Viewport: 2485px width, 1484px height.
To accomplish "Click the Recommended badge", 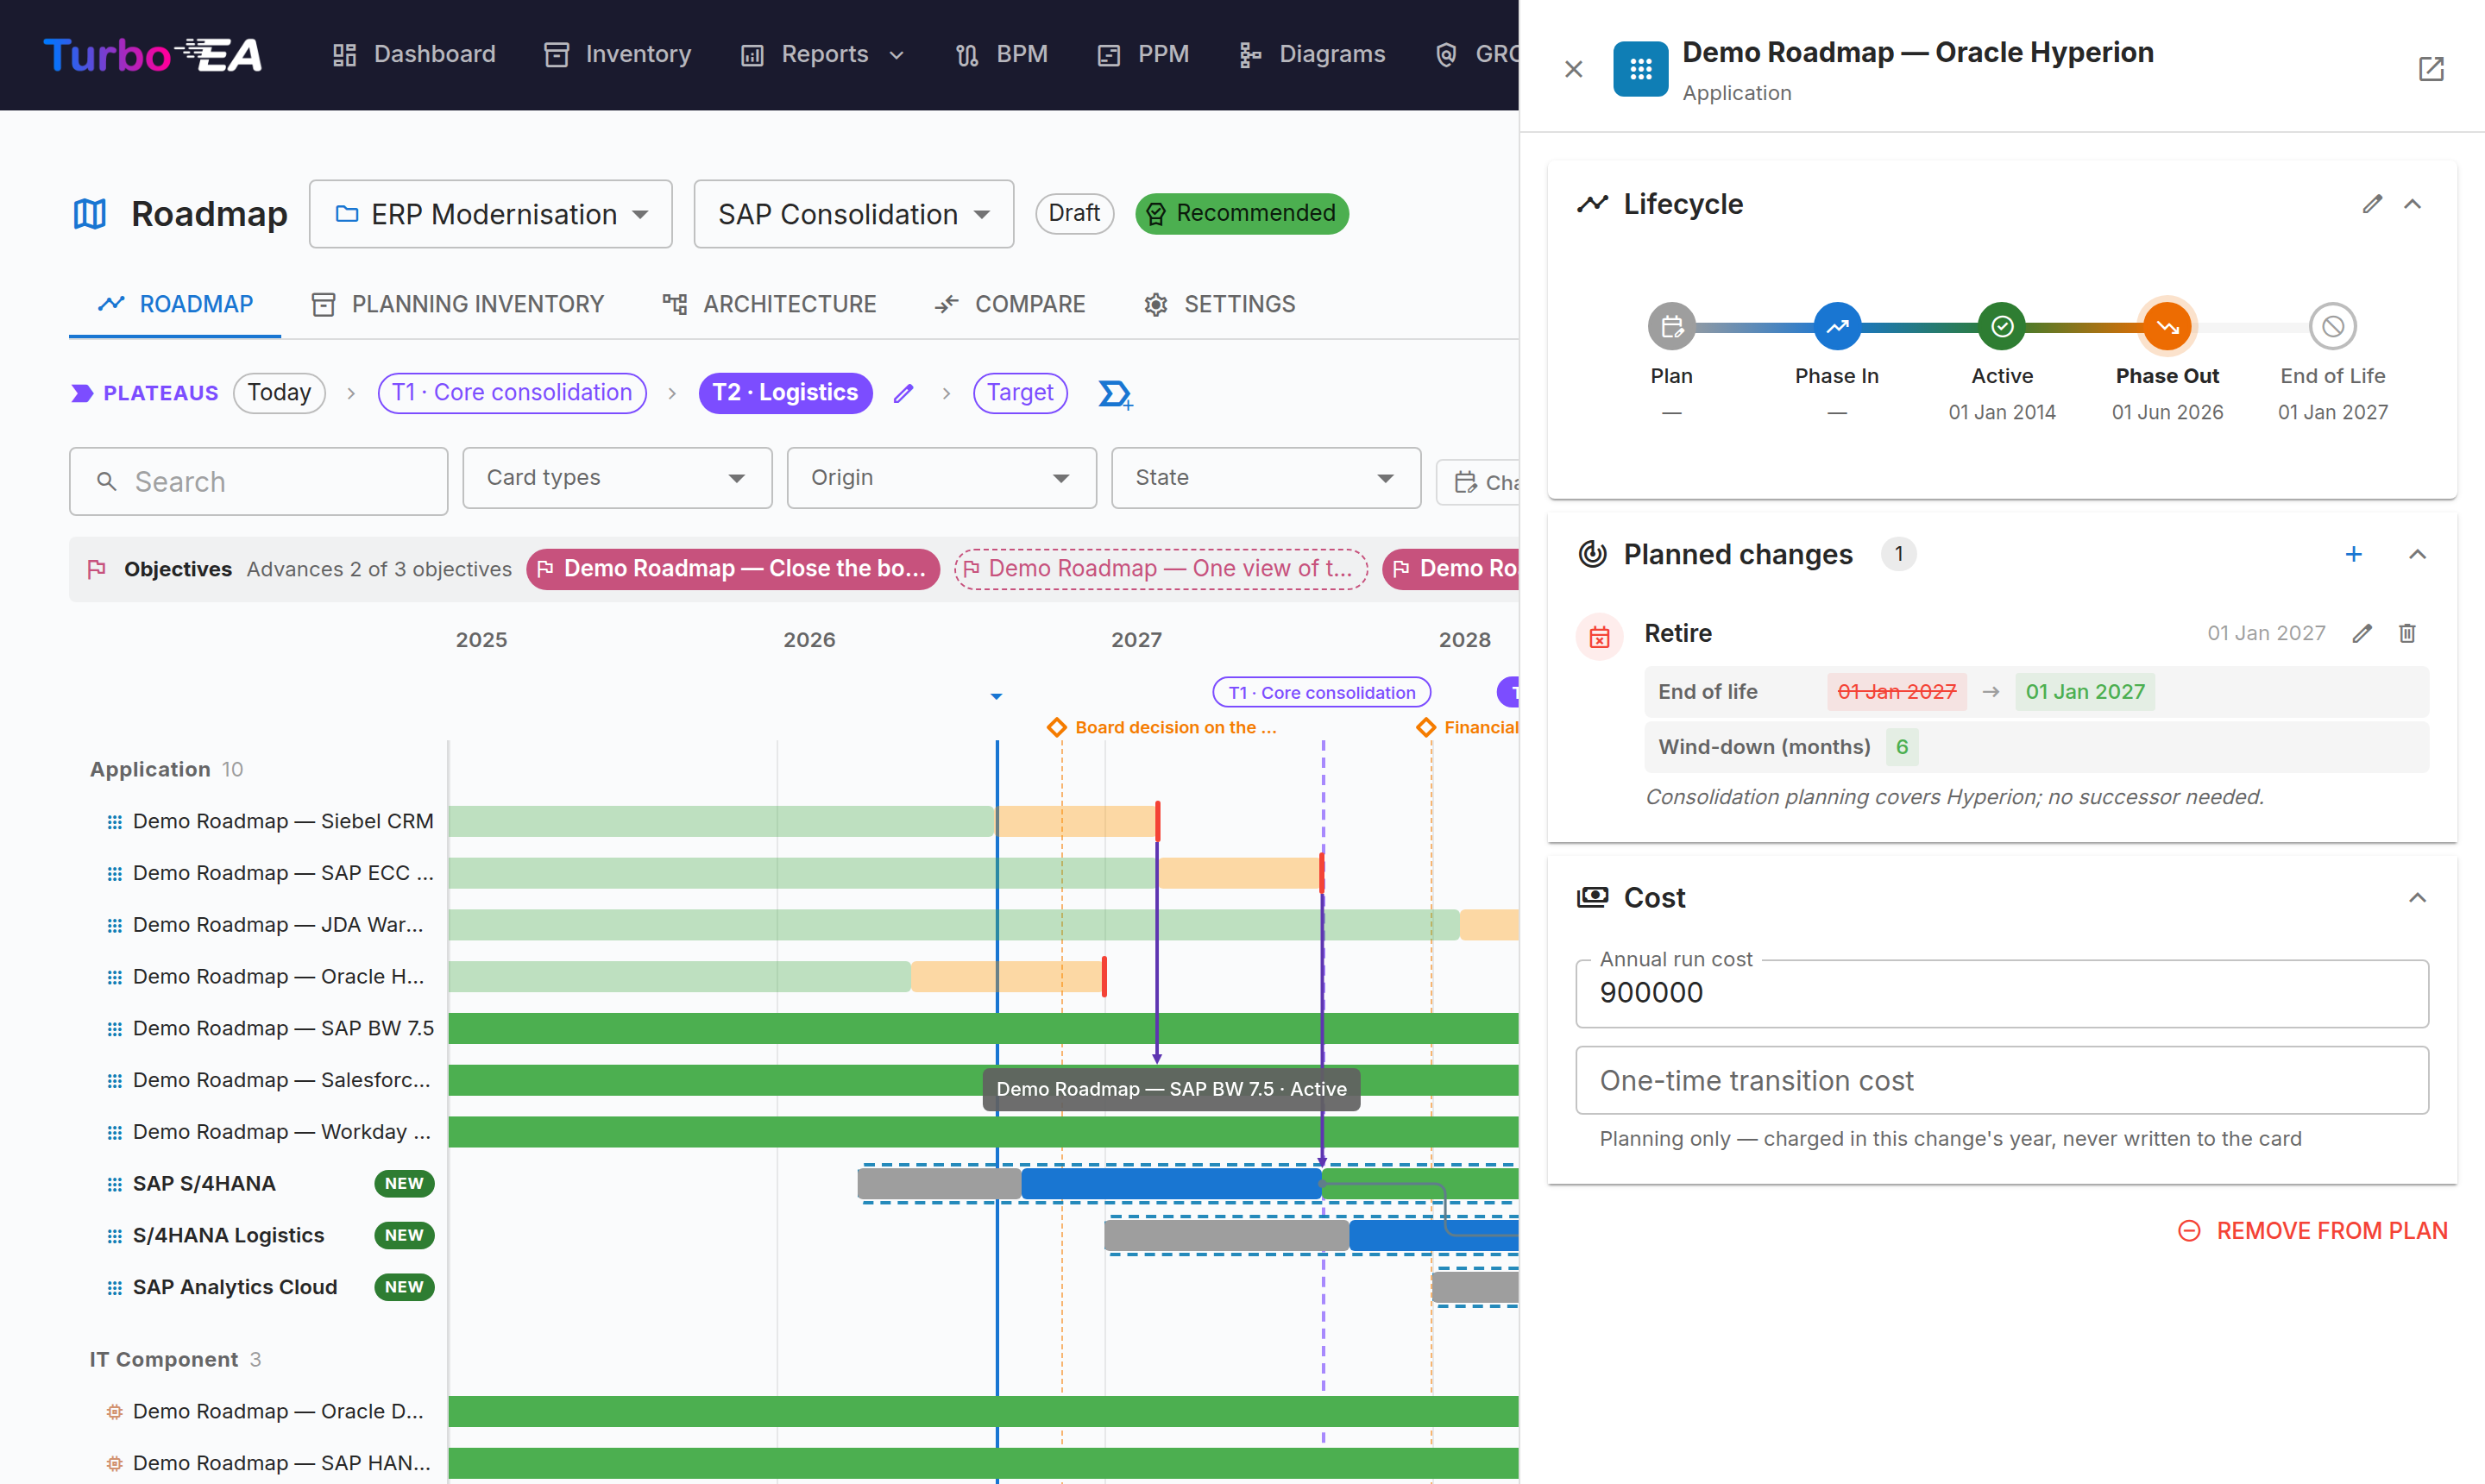I will click(x=1242, y=213).
